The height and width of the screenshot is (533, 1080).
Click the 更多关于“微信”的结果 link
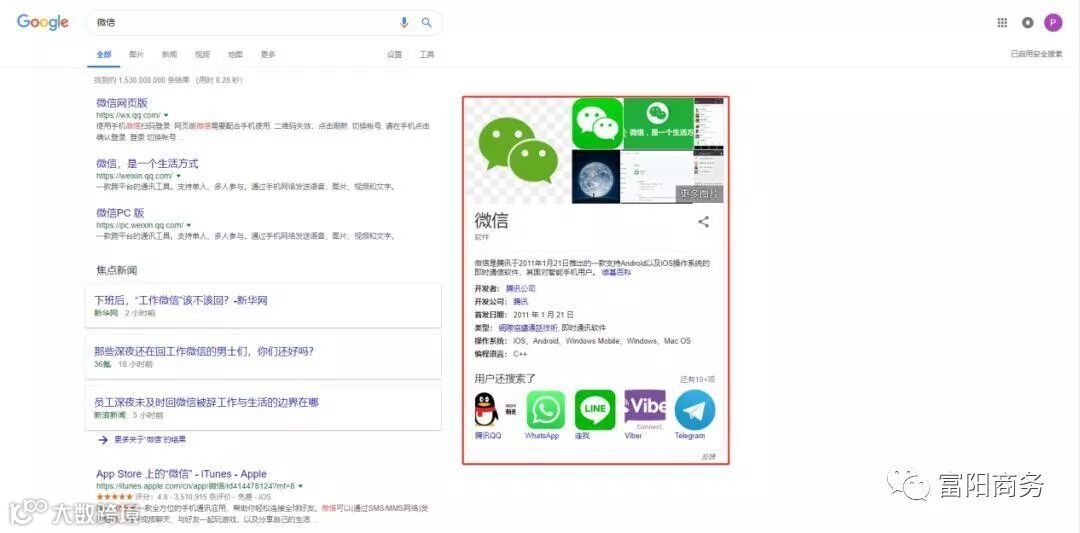coord(149,439)
